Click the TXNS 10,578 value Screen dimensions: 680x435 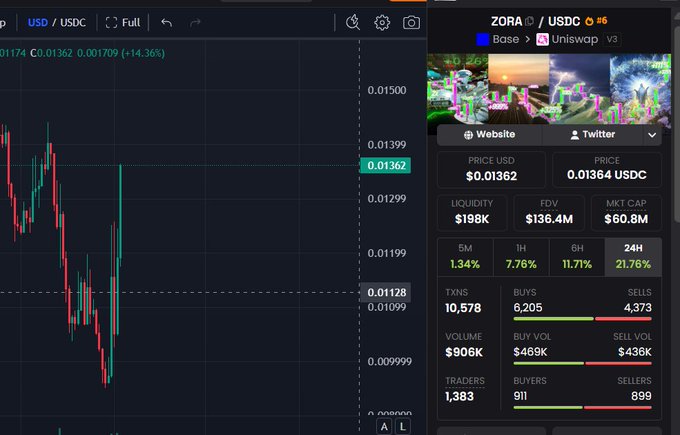[463, 308]
